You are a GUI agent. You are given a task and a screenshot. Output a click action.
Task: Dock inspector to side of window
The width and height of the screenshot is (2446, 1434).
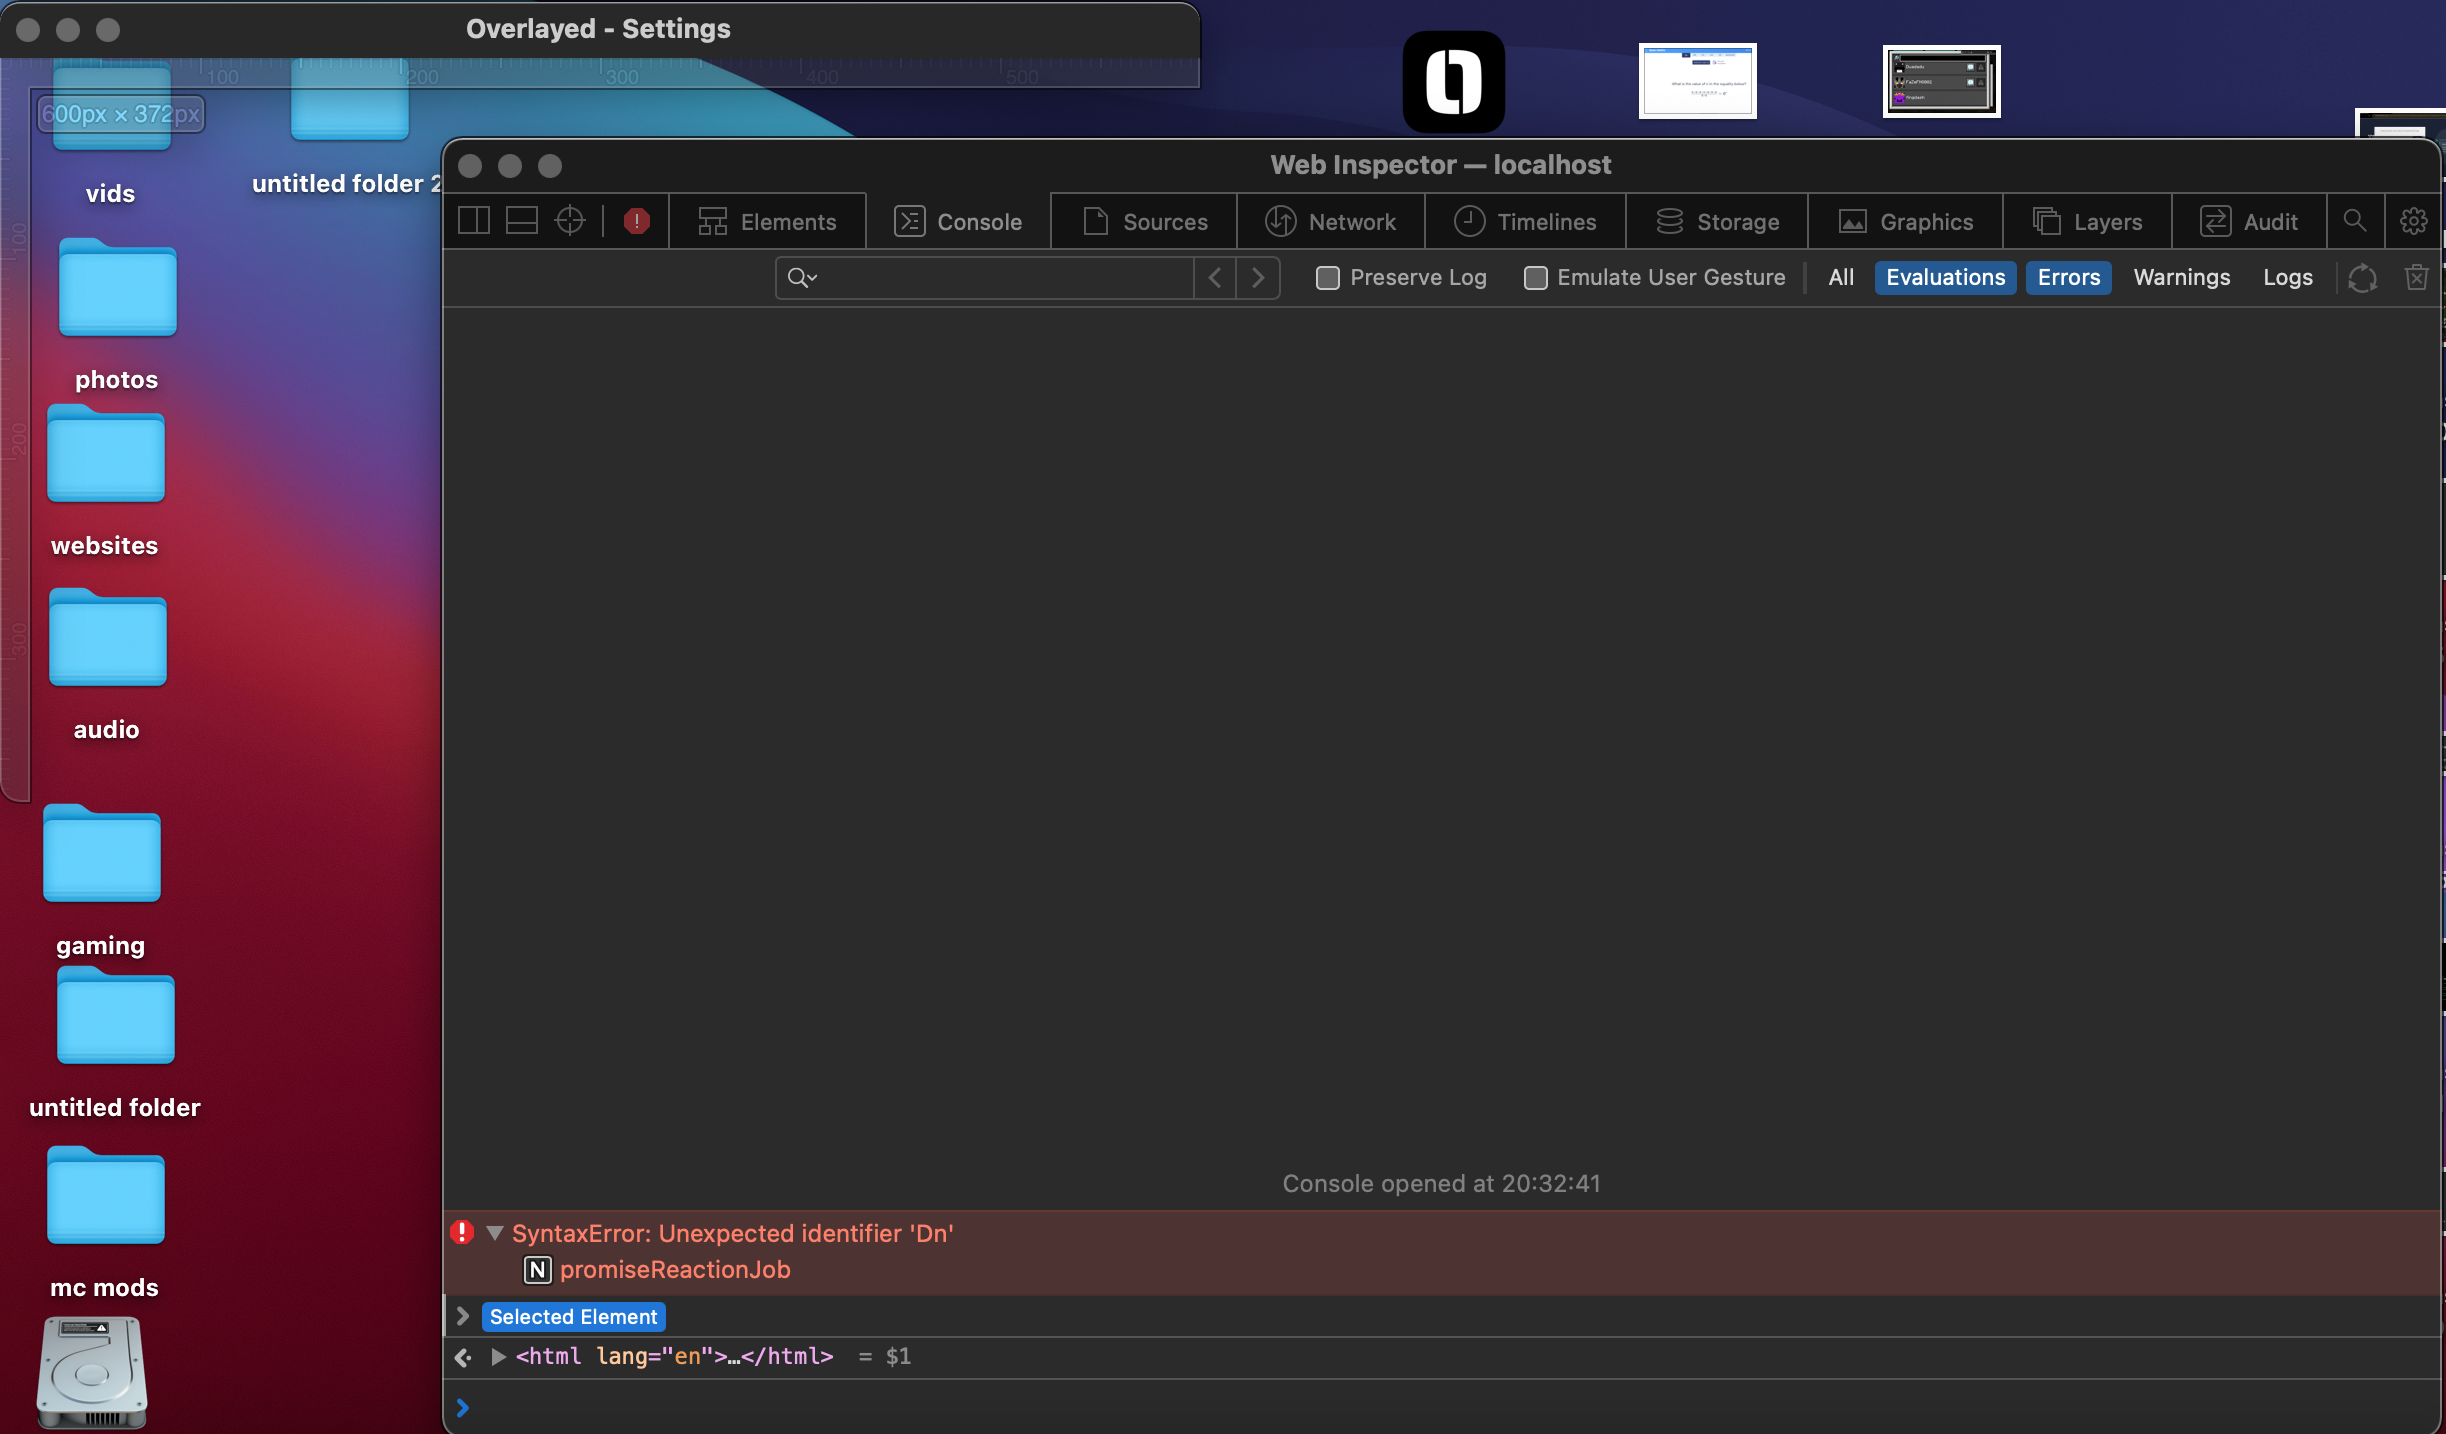pos(474,221)
